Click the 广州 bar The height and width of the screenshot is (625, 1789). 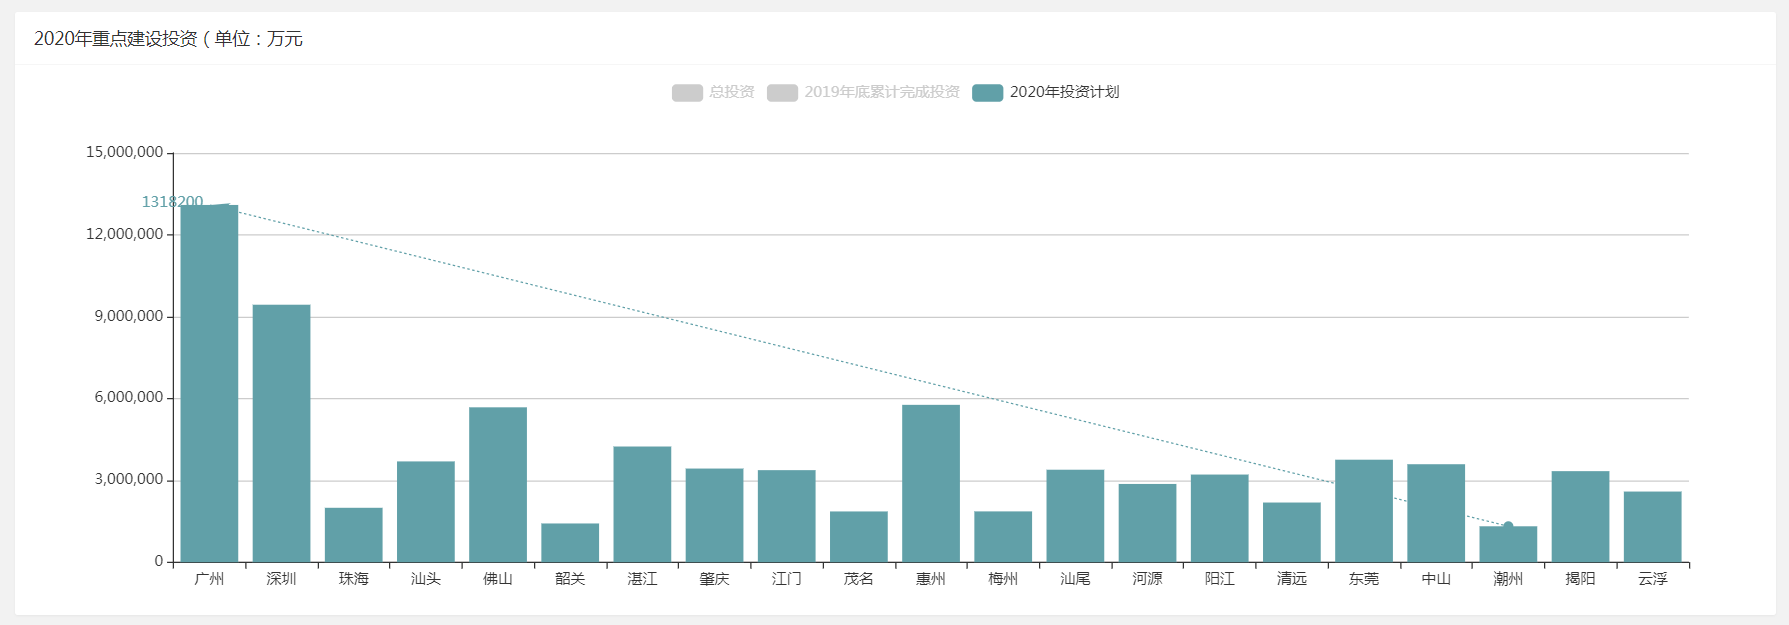pyautogui.click(x=209, y=383)
